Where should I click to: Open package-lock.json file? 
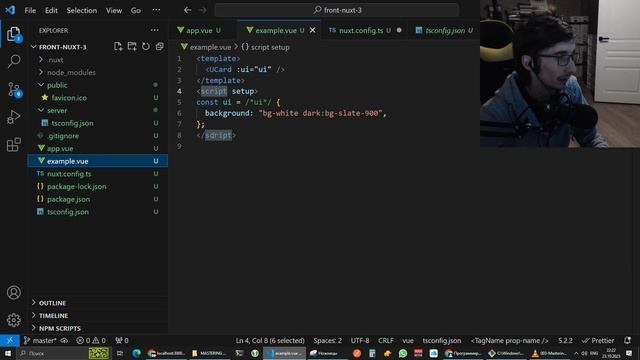pyautogui.click(x=76, y=186)
